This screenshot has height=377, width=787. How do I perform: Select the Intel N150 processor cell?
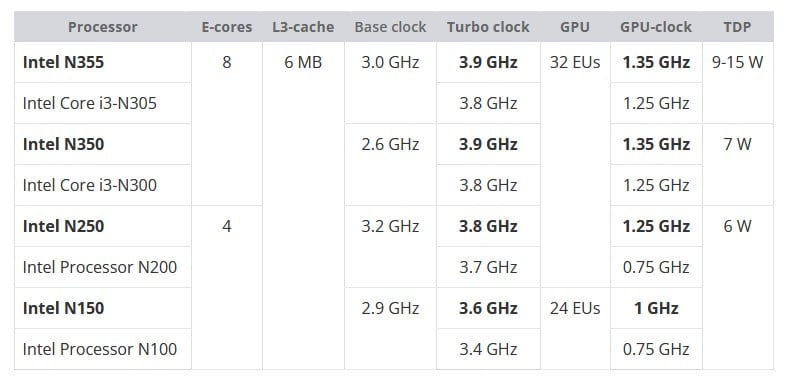point(103,308)
